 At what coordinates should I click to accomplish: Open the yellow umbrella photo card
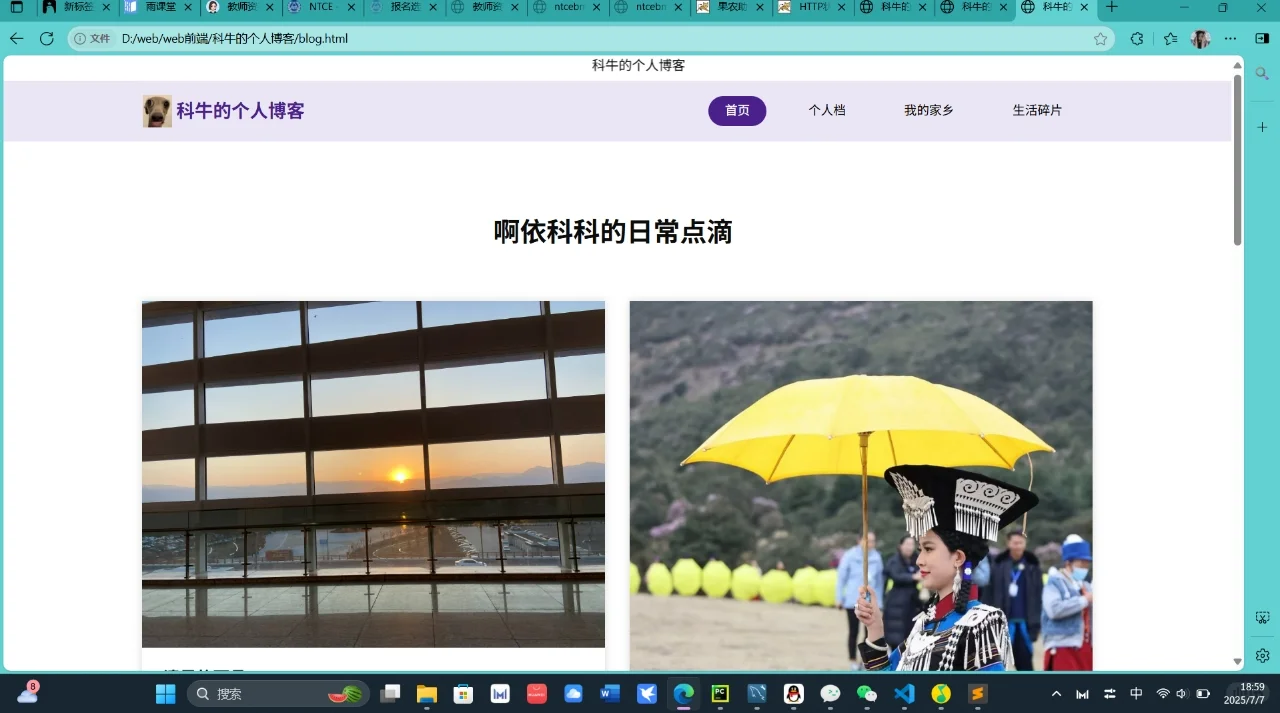coord(861,486)
